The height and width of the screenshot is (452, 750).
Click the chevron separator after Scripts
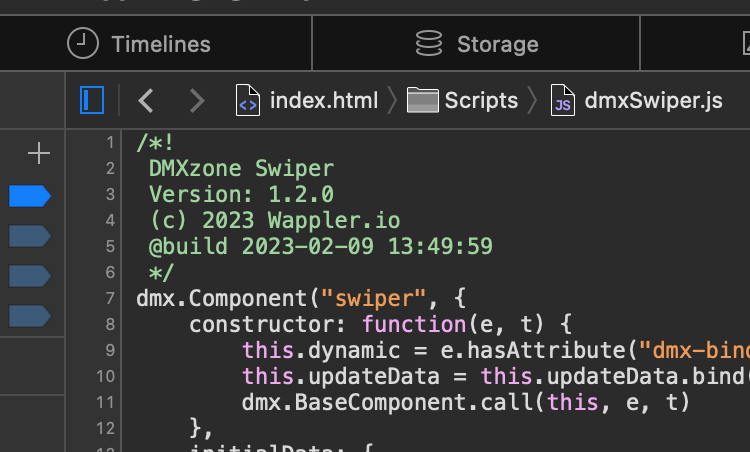pos(532,100)
